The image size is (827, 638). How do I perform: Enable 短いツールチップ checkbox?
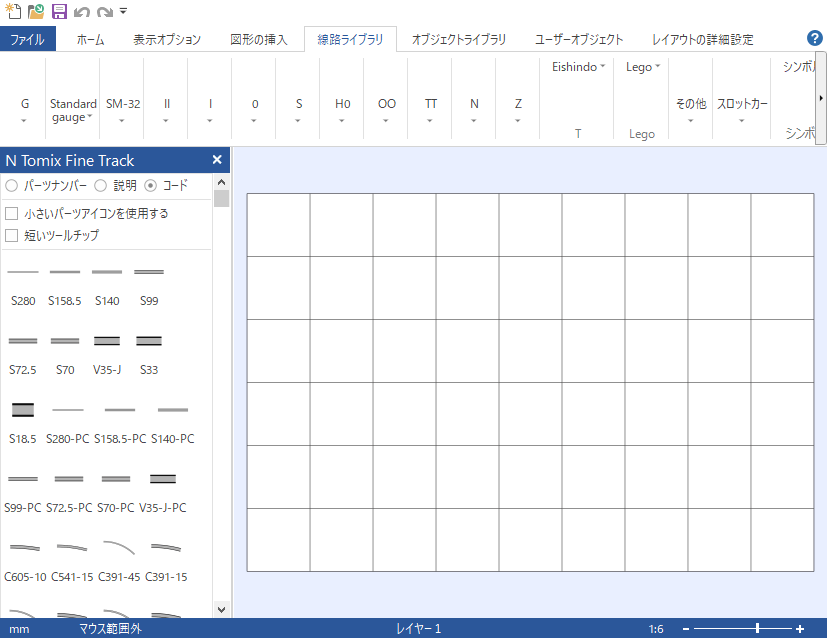point(12,235)
